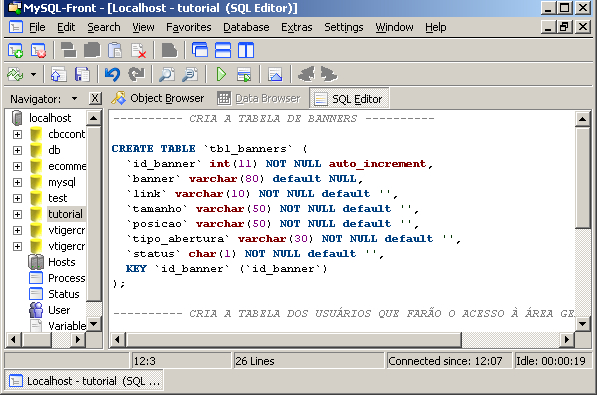
Task: Click the green Refresh icon
Action: pyautogui.click(x=16, y=74)
